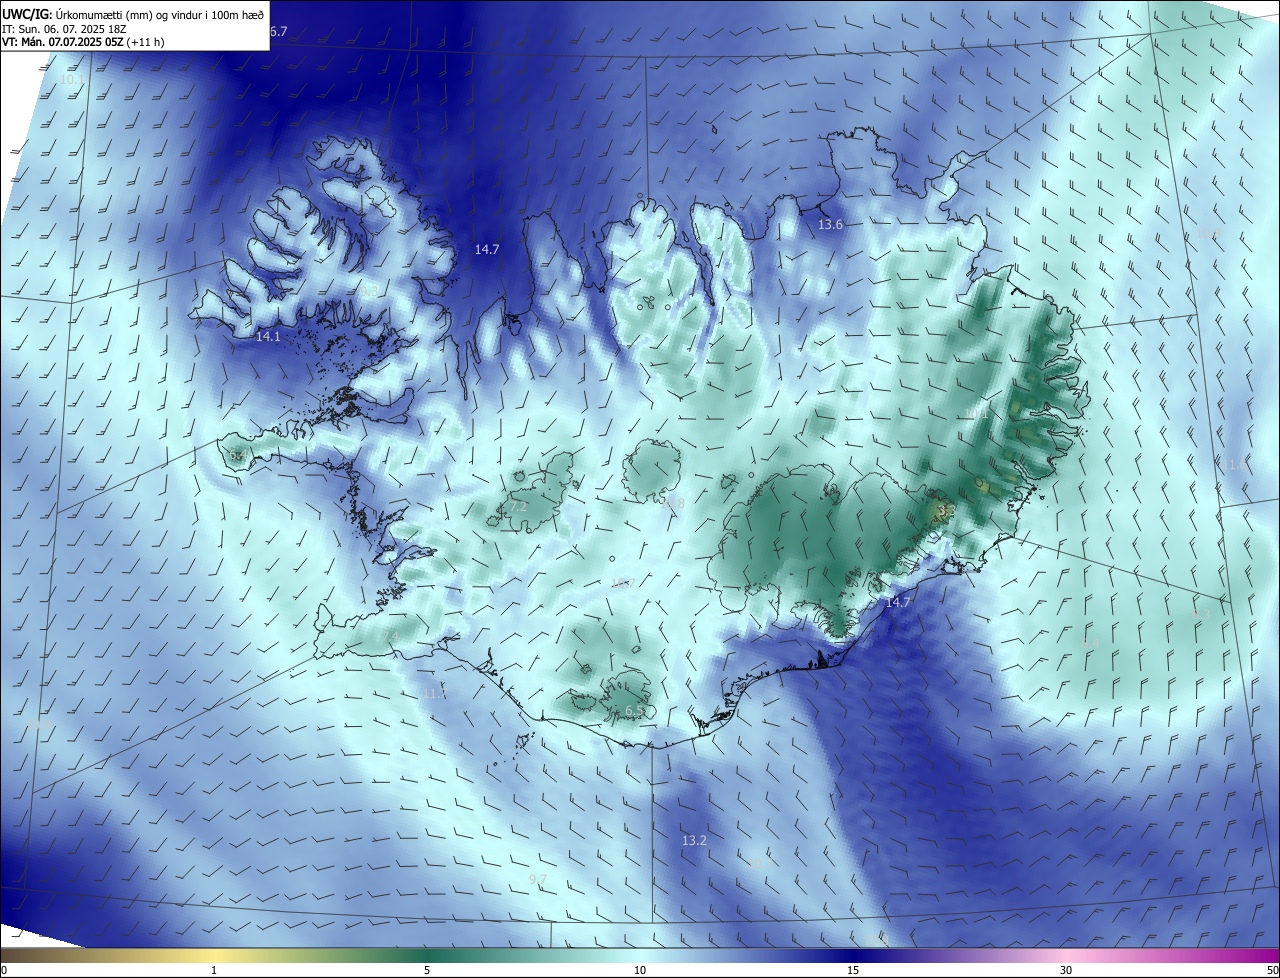Click the 13.2 value south of Iceland
This screenshot has width=1280, height=978.
coord(694,841)
